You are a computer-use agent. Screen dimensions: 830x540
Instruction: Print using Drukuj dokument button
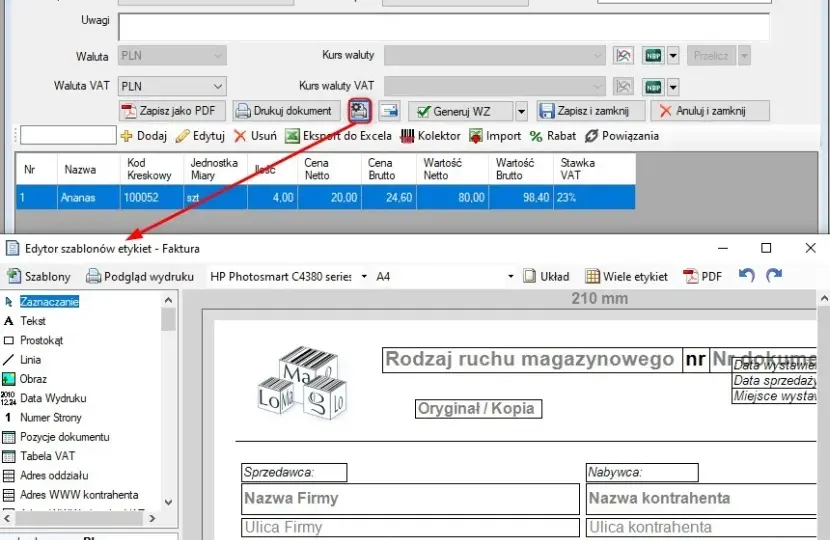tap(286, 111)
